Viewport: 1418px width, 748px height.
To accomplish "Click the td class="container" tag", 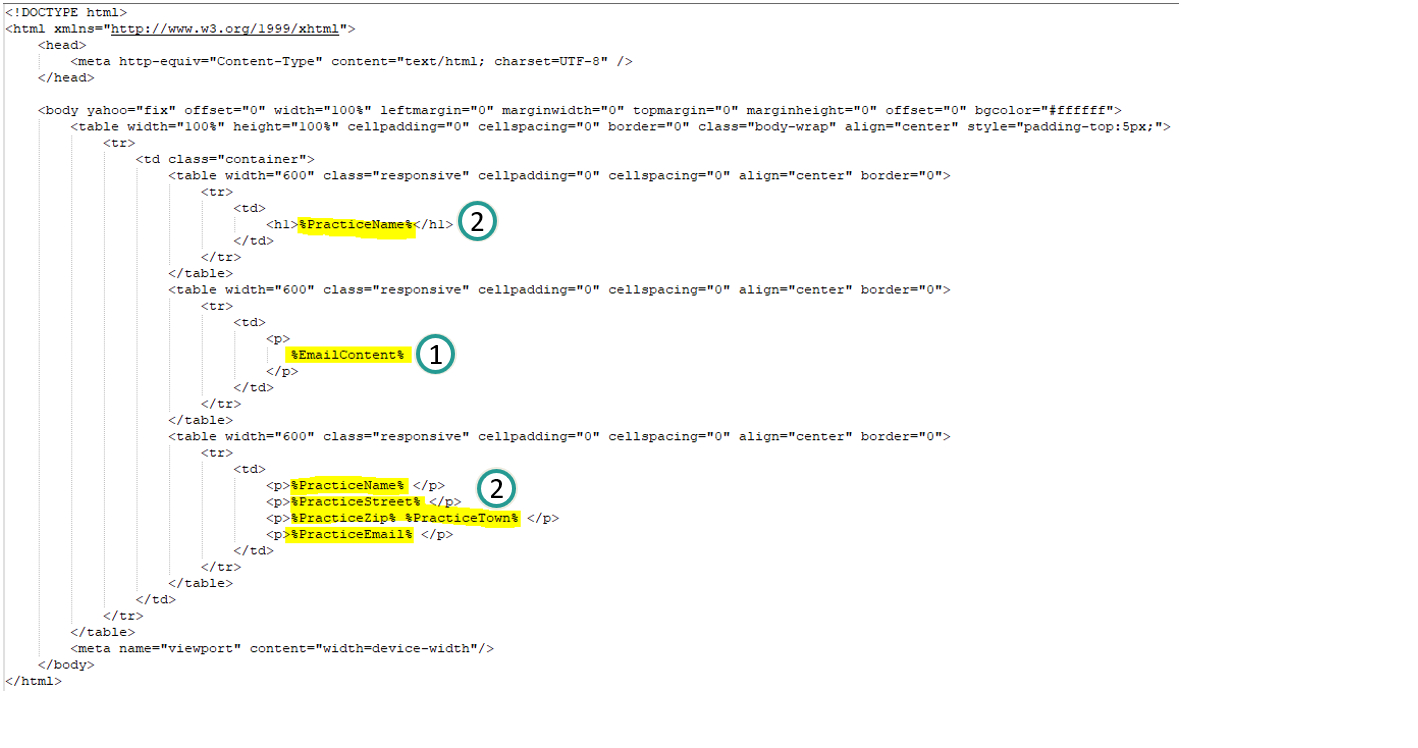I will [x=225, y=159].
